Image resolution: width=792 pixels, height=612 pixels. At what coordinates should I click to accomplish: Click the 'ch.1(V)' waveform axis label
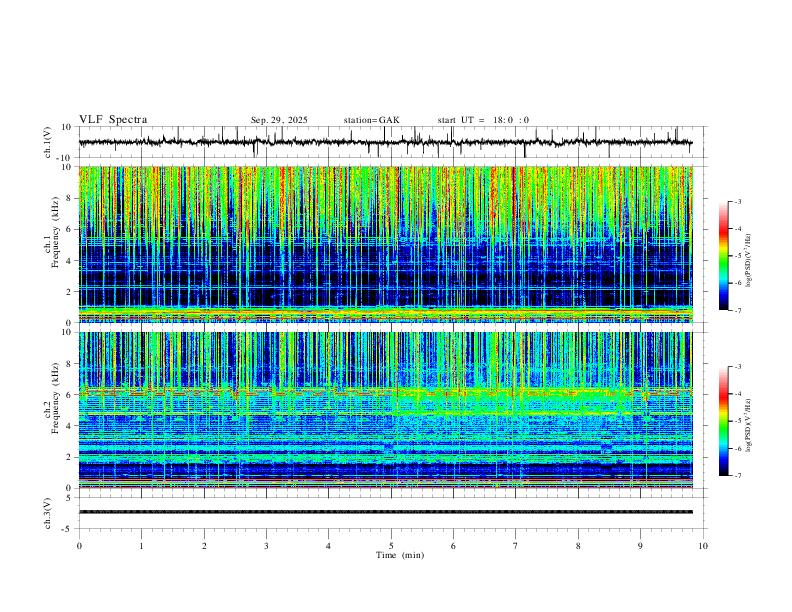tap(48, 142)
